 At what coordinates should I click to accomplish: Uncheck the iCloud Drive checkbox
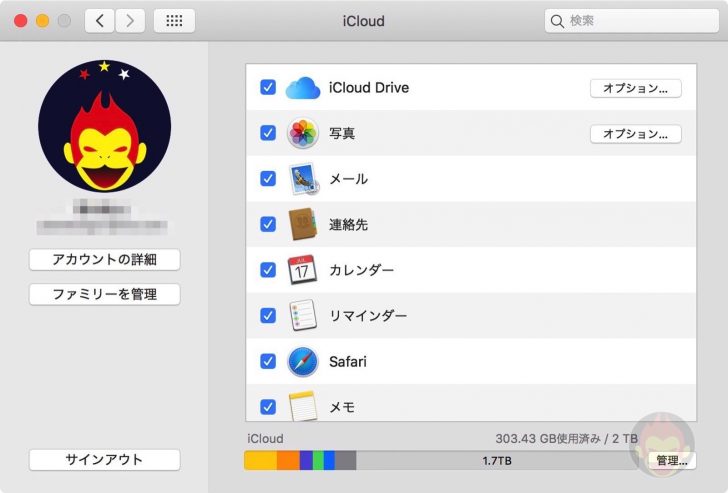point(268,87)
